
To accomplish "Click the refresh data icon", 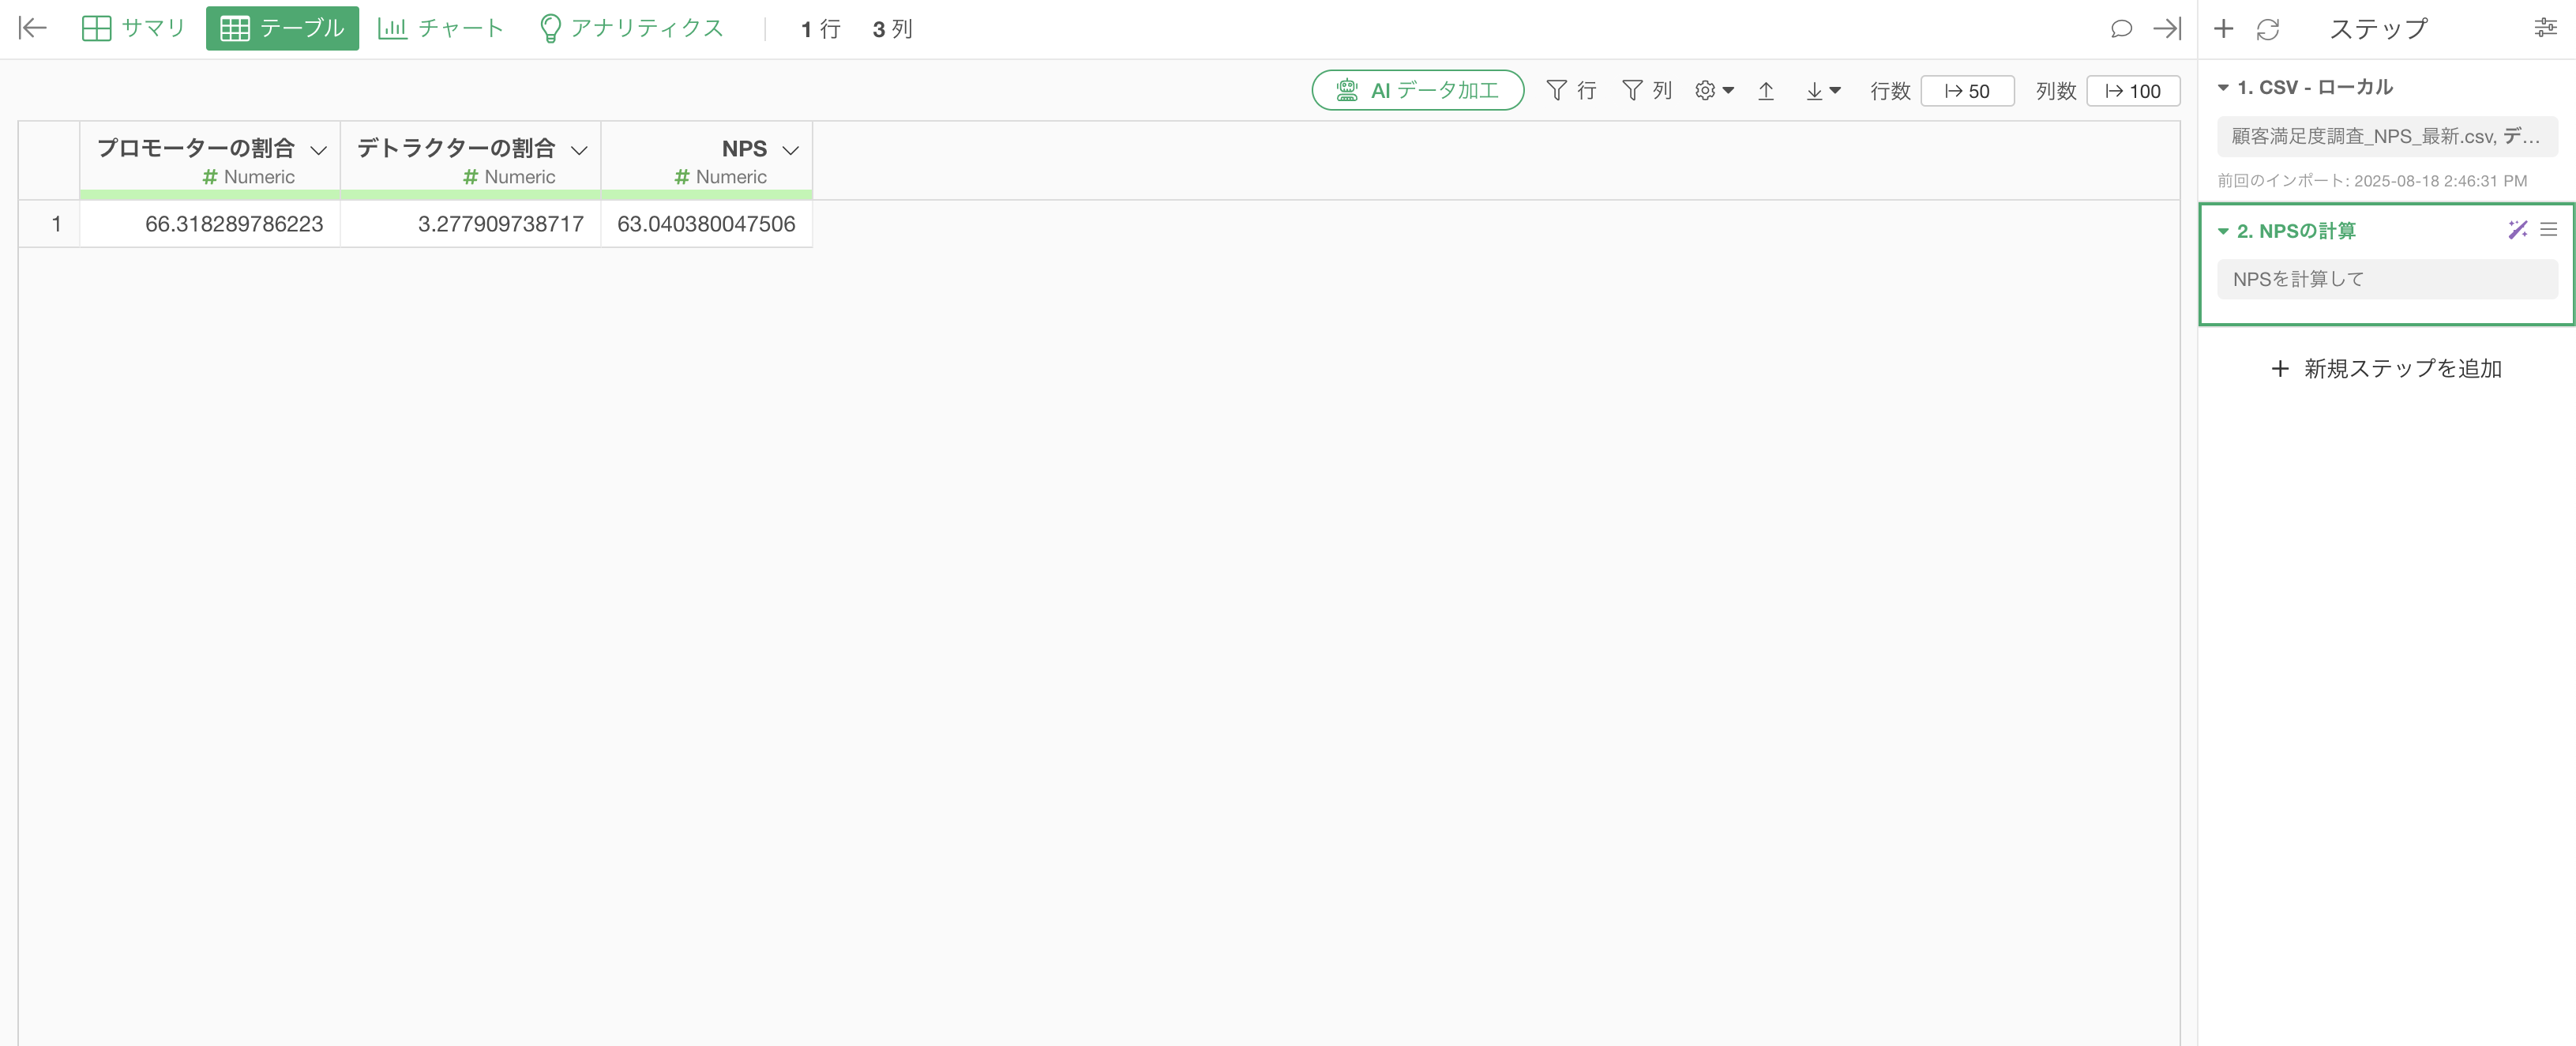I will [x=2267, y=29].
